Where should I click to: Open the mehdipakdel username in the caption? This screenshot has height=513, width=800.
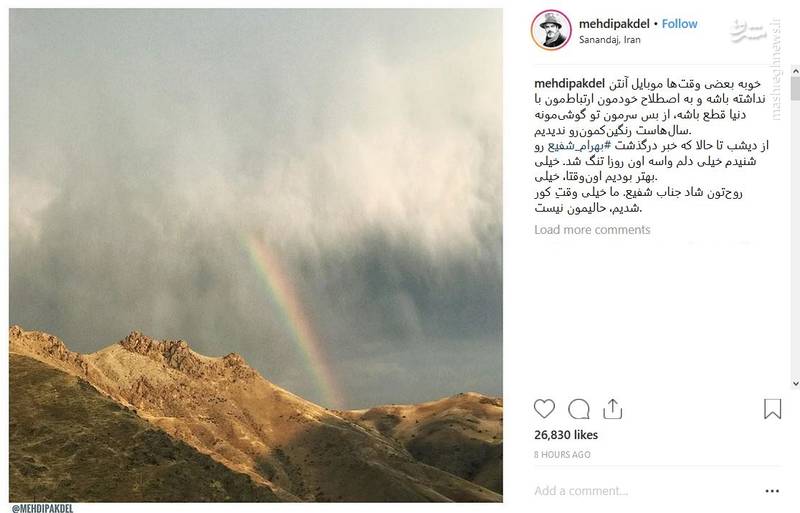coord(569,83)
